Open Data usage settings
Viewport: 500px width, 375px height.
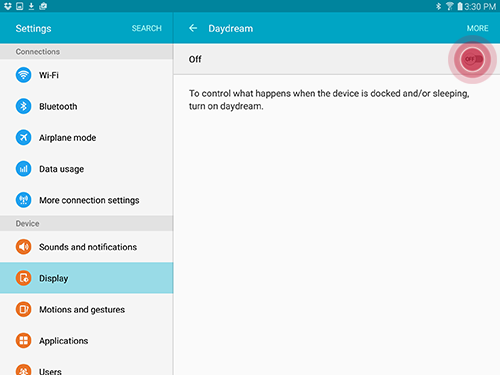(x=87, y=169)
